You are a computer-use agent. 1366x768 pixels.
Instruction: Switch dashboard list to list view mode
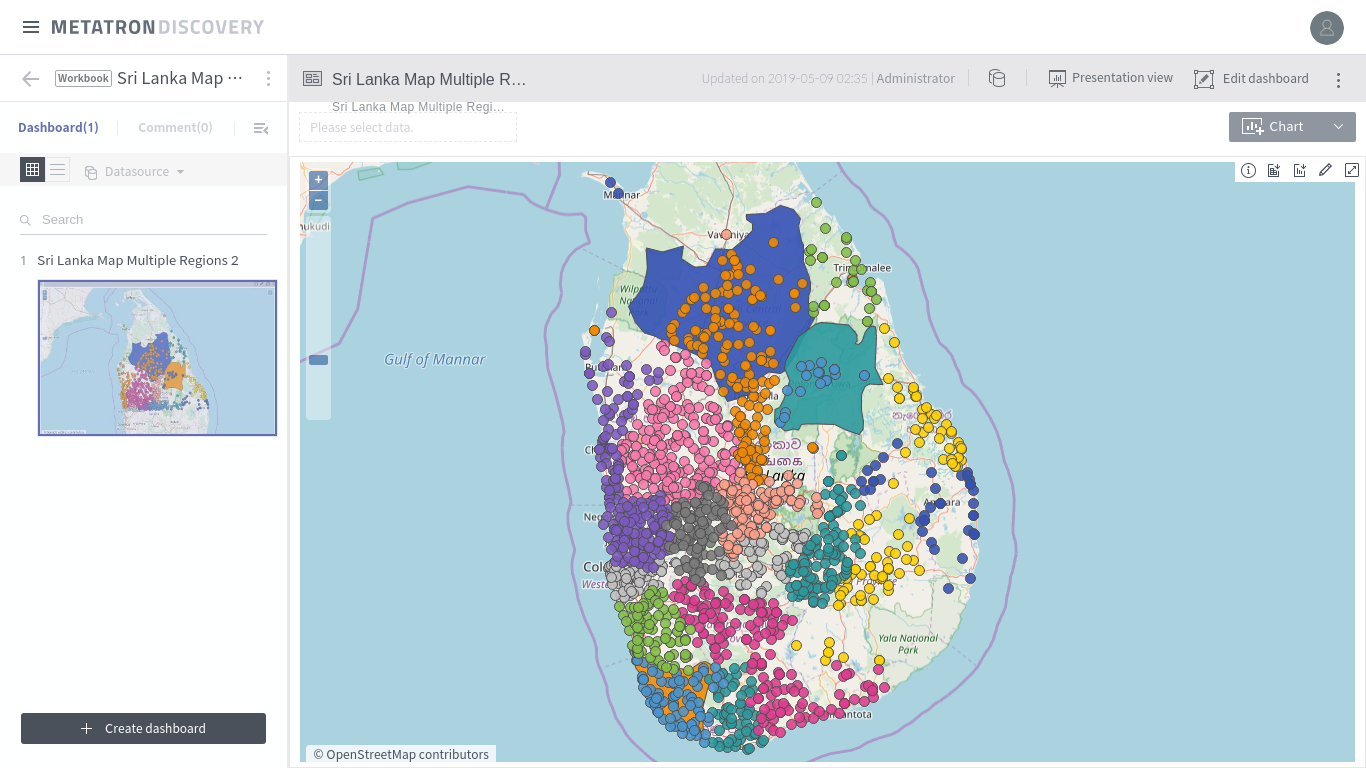coord(58,170)
